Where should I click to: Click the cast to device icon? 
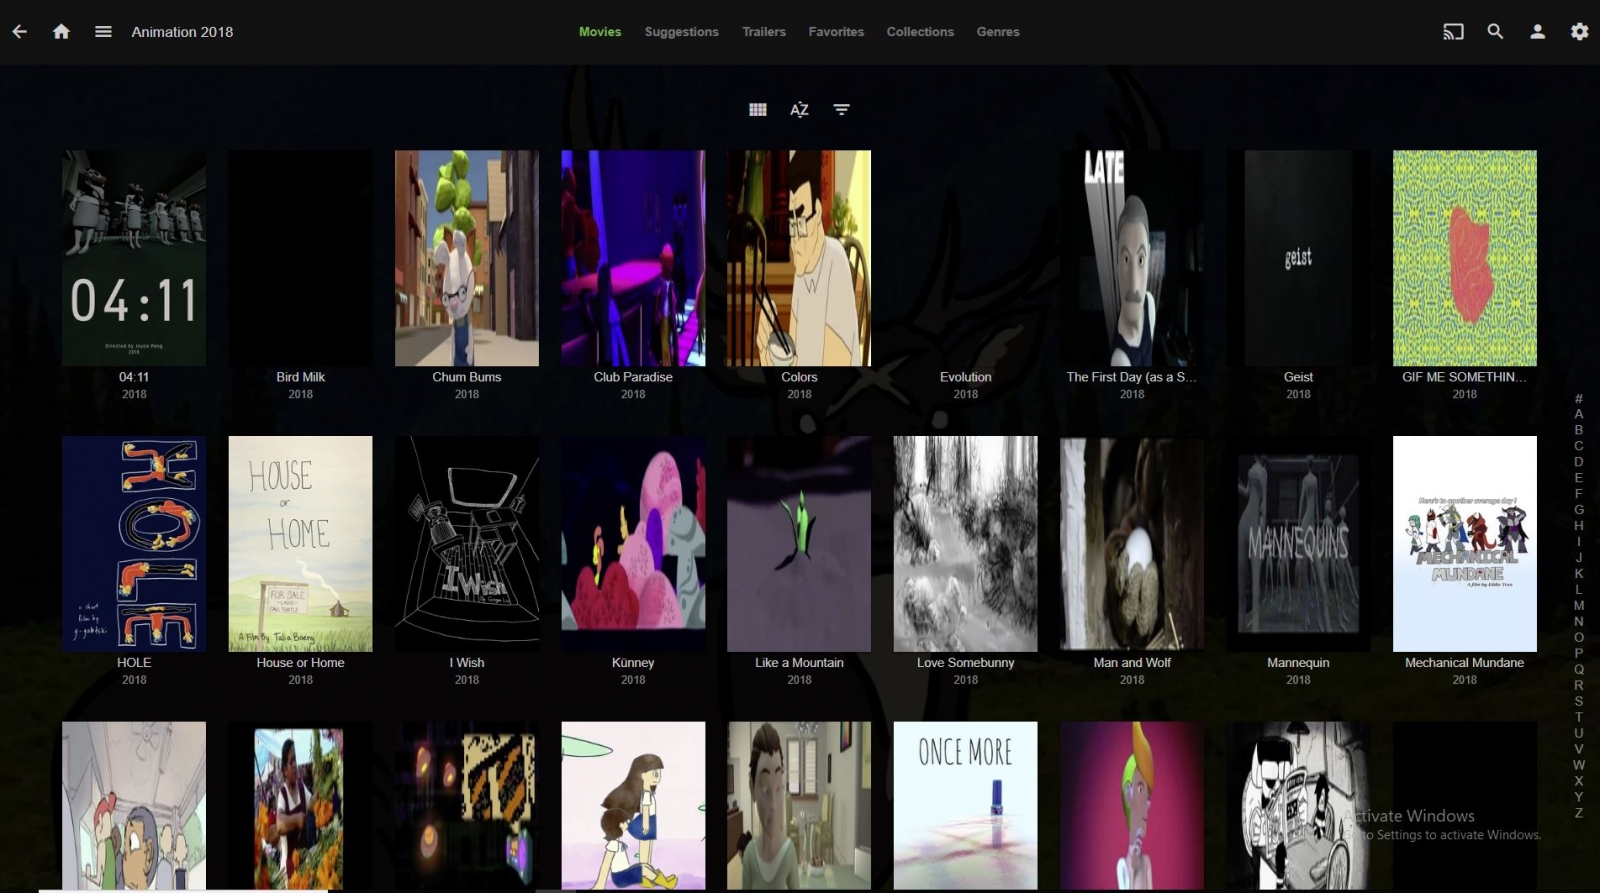tap(1453, 32)
